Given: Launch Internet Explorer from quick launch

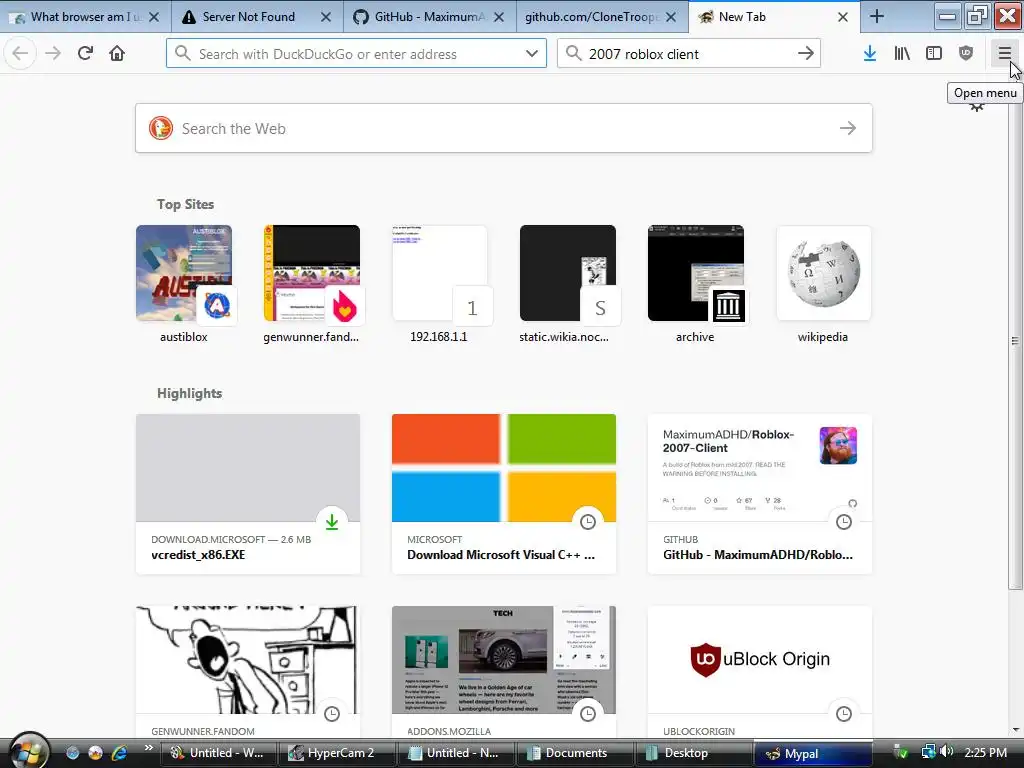Looking at the screenshot, I should tap(119, 753).
